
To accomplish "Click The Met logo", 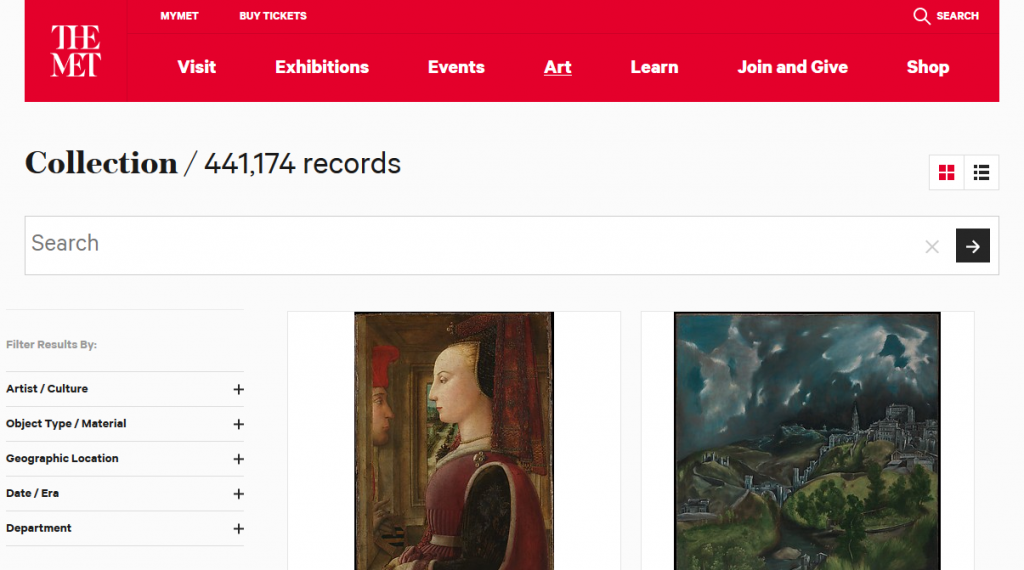I will 76,51.
